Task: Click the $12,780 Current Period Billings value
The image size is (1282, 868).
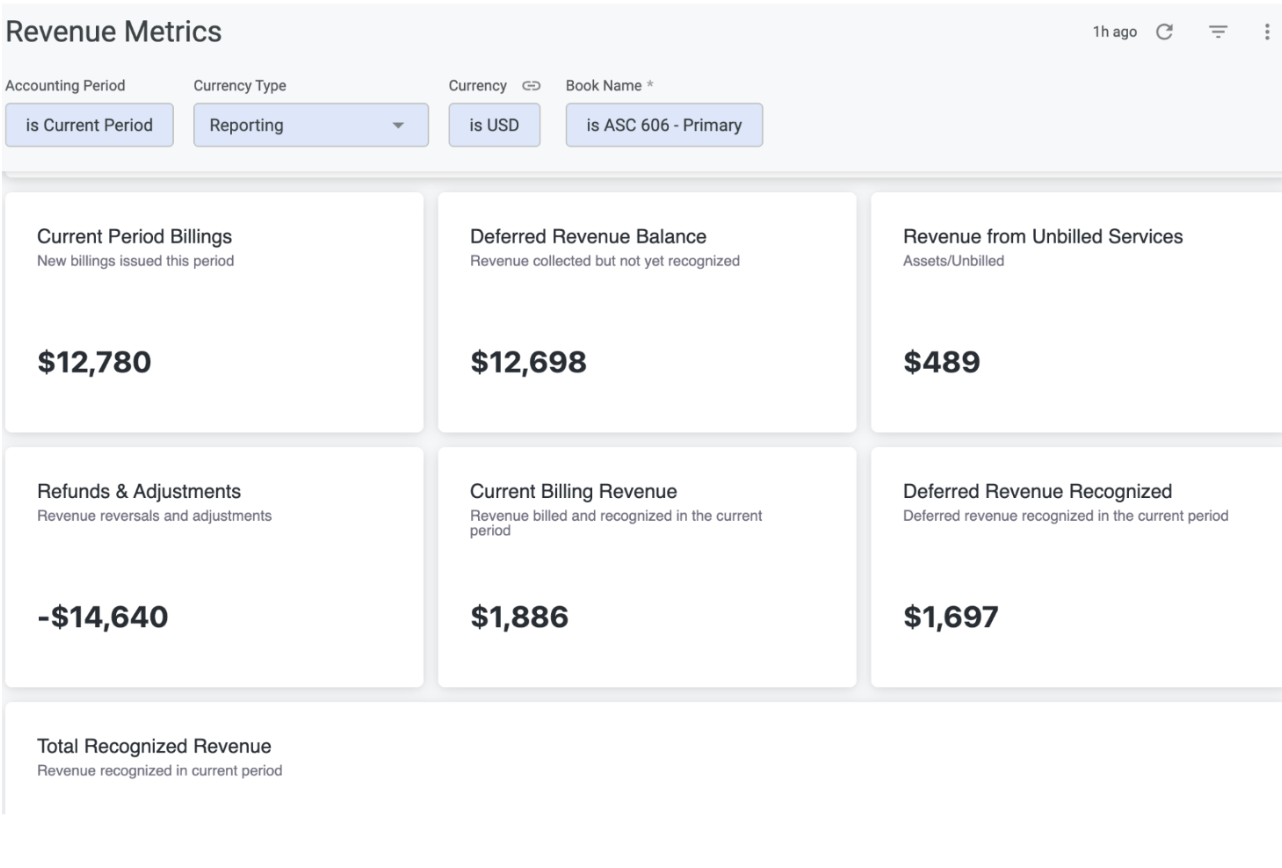Action: [x=94, y=363]
